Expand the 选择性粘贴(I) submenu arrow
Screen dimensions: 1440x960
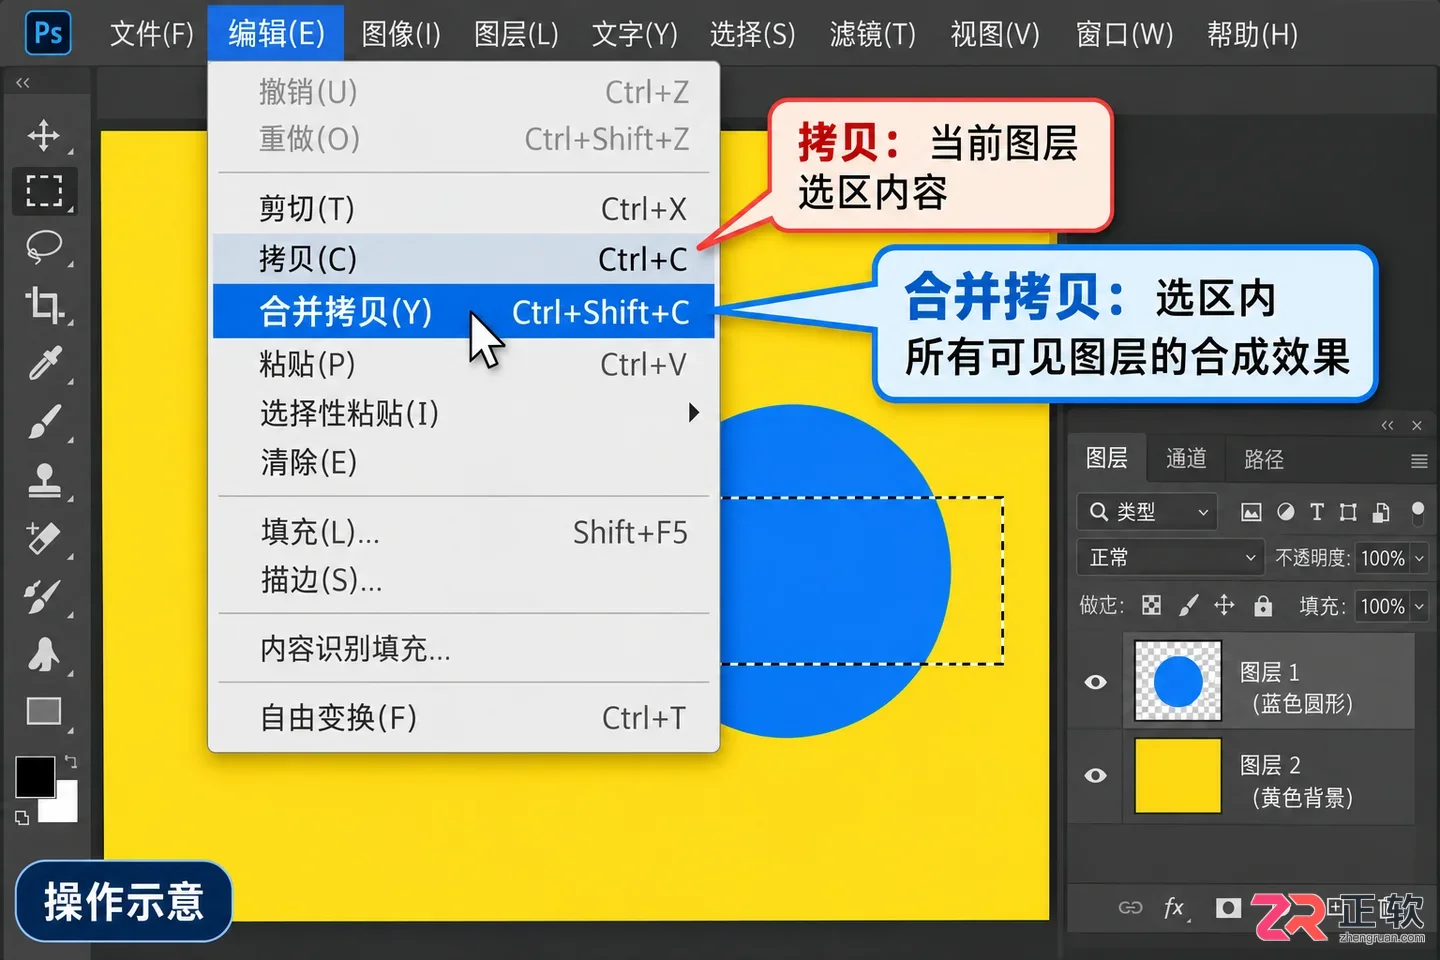click(x=694, y=413)
